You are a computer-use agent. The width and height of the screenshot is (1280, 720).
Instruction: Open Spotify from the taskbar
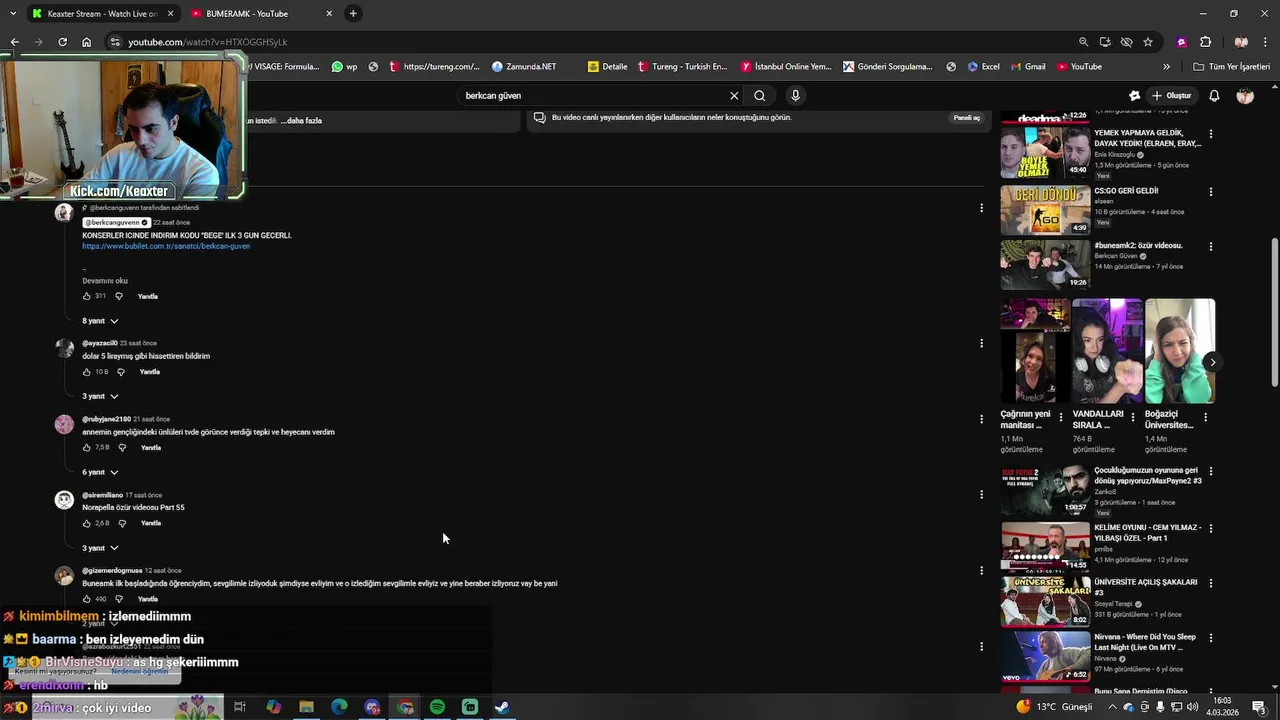(437, 707)
